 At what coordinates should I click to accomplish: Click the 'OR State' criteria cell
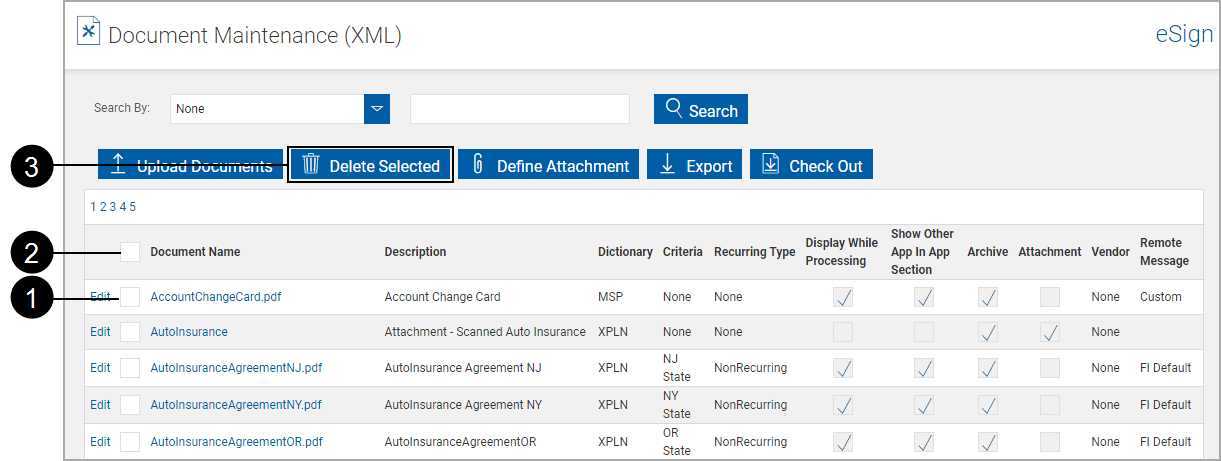coord(677,442)
